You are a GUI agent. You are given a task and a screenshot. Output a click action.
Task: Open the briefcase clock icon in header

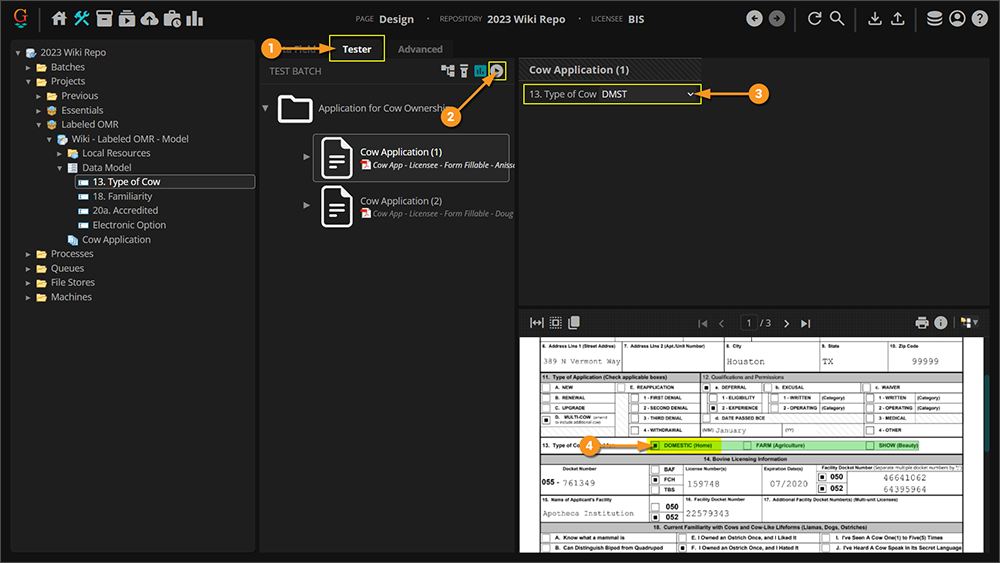[172, 18]
